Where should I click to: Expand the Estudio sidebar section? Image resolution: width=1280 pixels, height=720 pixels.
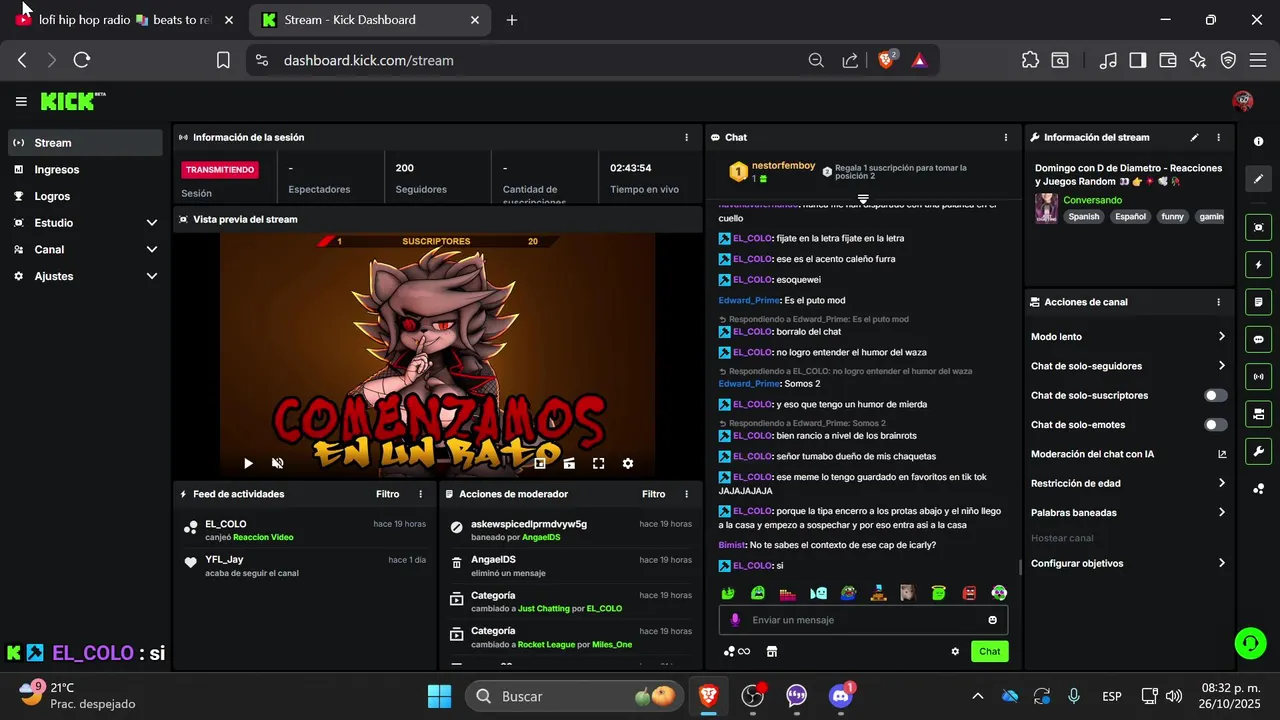tap(85, 223)
